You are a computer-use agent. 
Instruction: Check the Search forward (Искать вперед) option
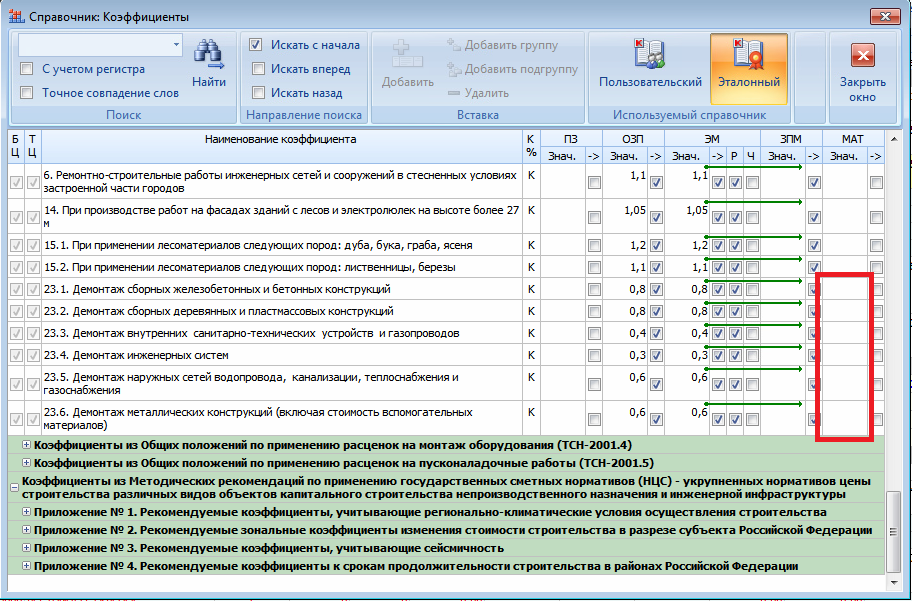click(x=257, y=69)
